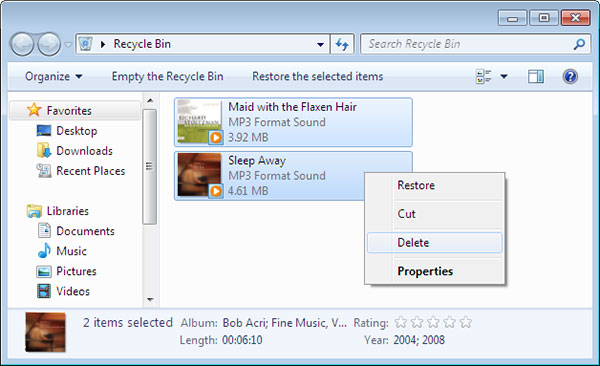Click the navigation pane scrollbar thumb
Viewport: 600px width, 366px height.
coord(150,167)
